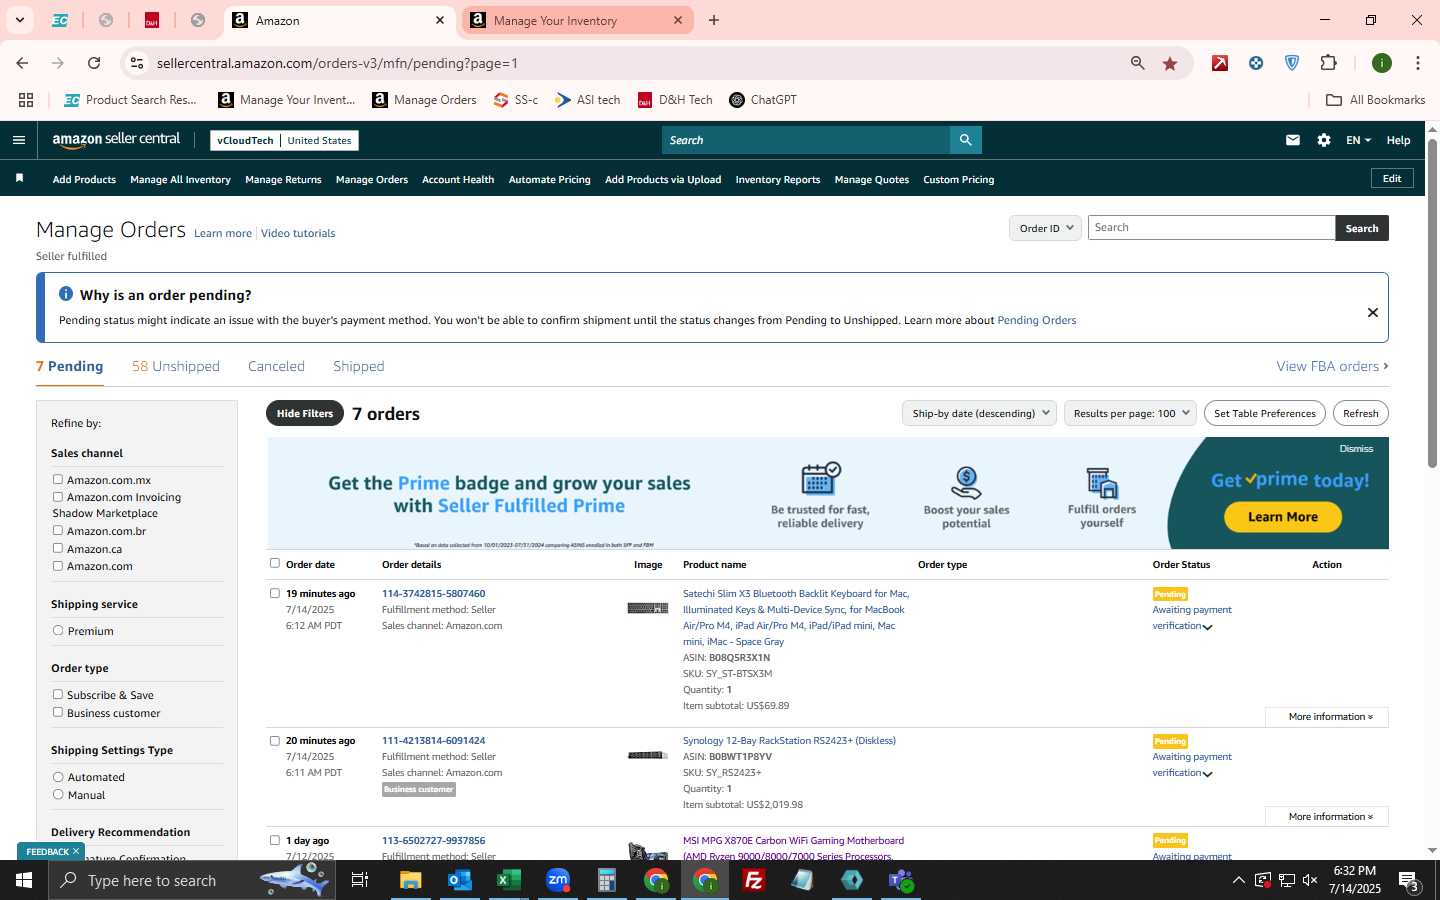This screenshot has height=900, width=1440.
Task: Check Amazon.com Invoicing Shadow Marketplace
Action: point(58,497)
